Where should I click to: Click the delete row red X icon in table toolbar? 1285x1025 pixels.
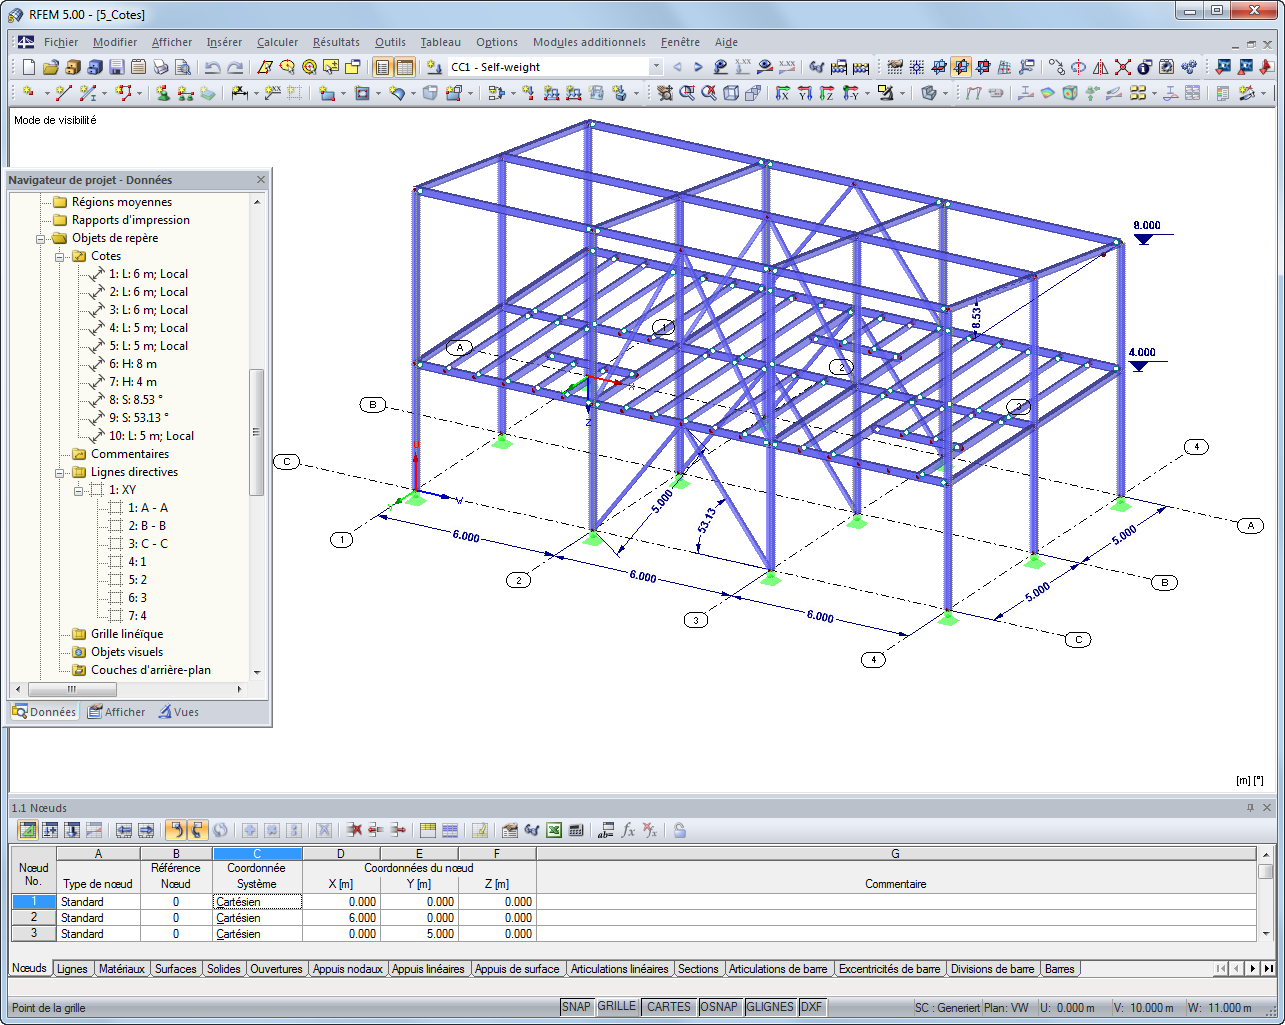(354, 830)
